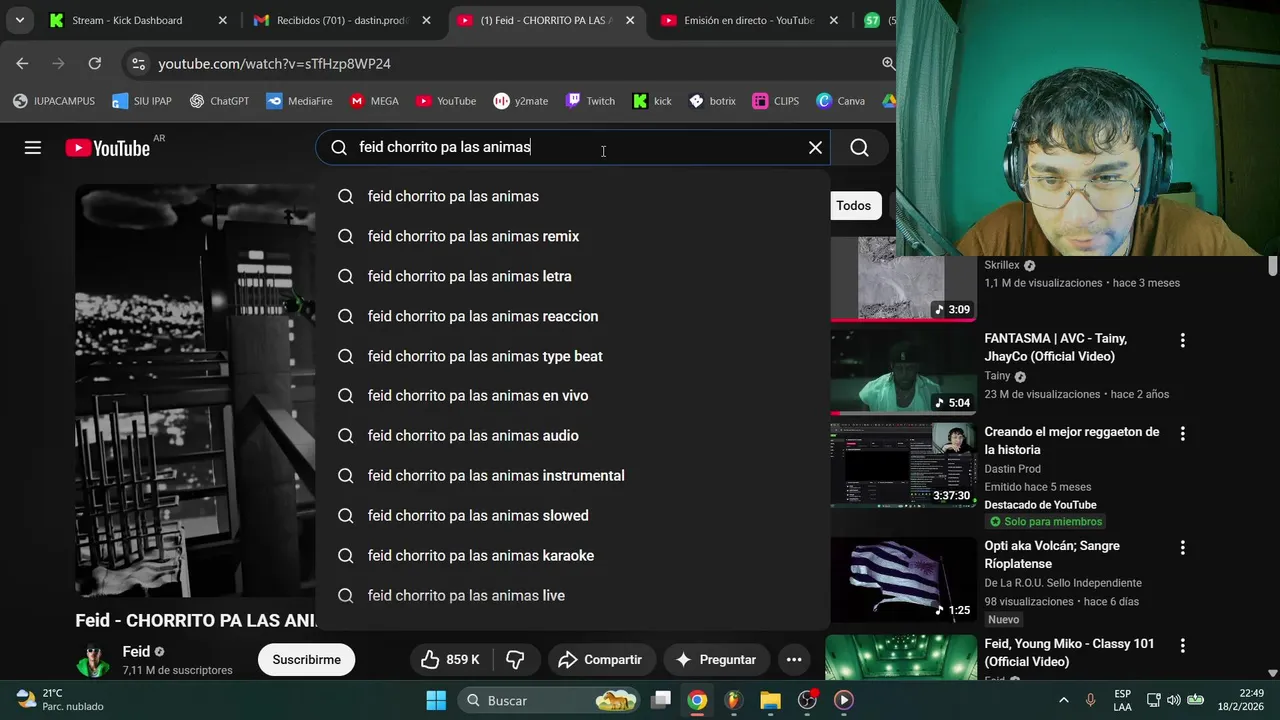The height and width of the screenshot is (720, 1280).
Task: Open the MEGA bookmark
Action: point(374,101)
